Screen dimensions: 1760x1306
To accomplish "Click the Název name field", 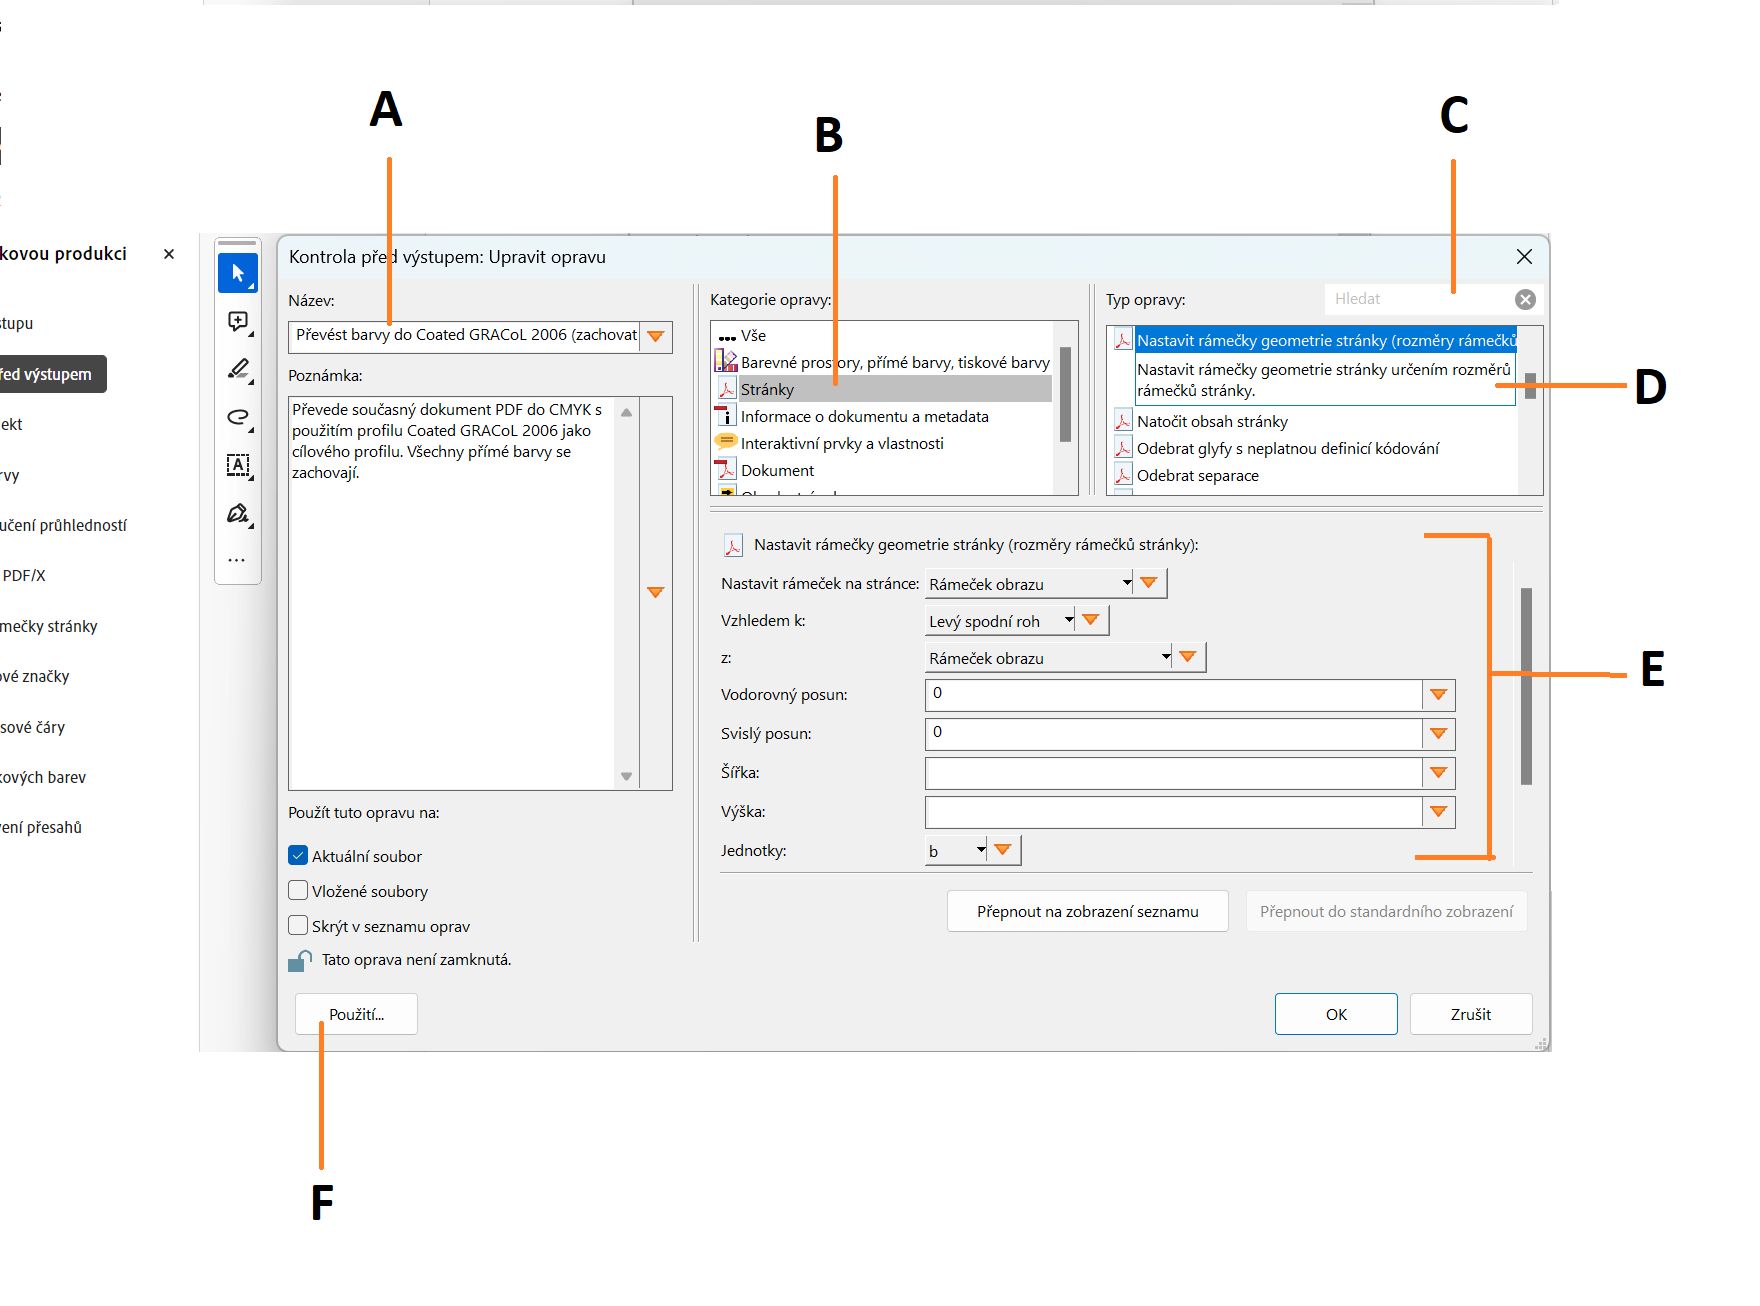I will pos(465,336).
